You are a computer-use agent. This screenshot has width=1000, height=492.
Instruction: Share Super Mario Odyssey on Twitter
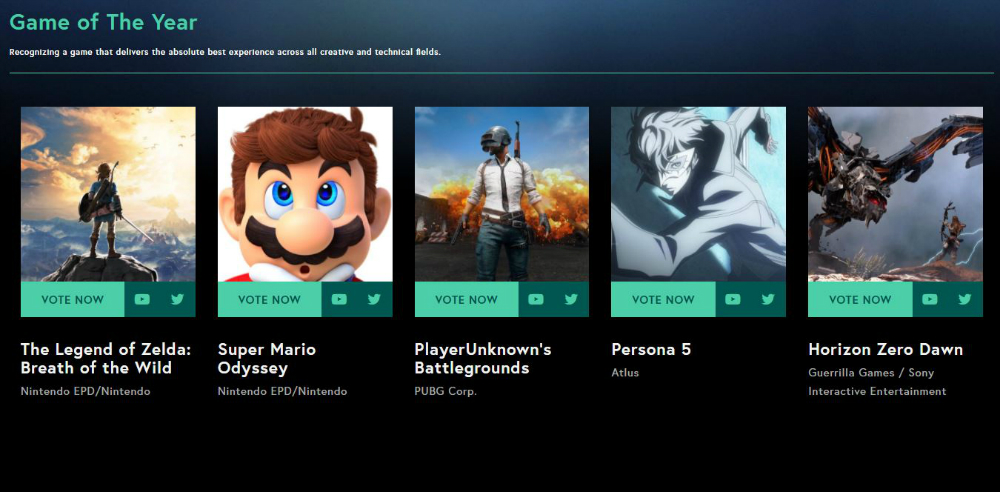[x=374, y=299]
